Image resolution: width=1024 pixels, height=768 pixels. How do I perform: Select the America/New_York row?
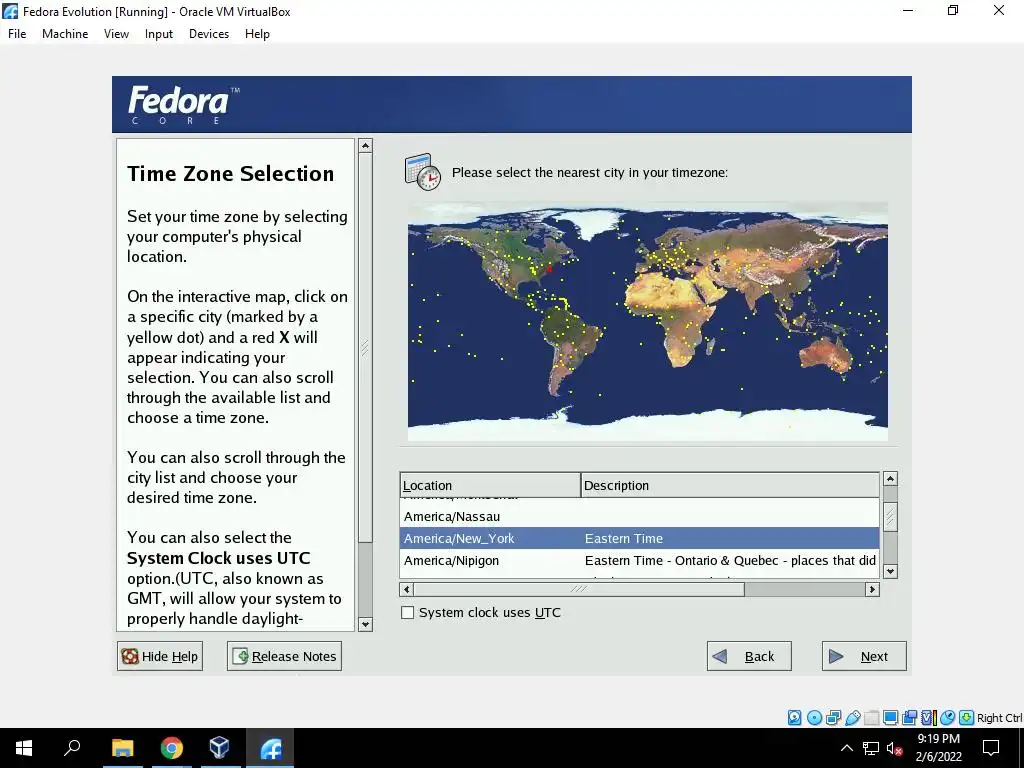(x=639, y=539)
